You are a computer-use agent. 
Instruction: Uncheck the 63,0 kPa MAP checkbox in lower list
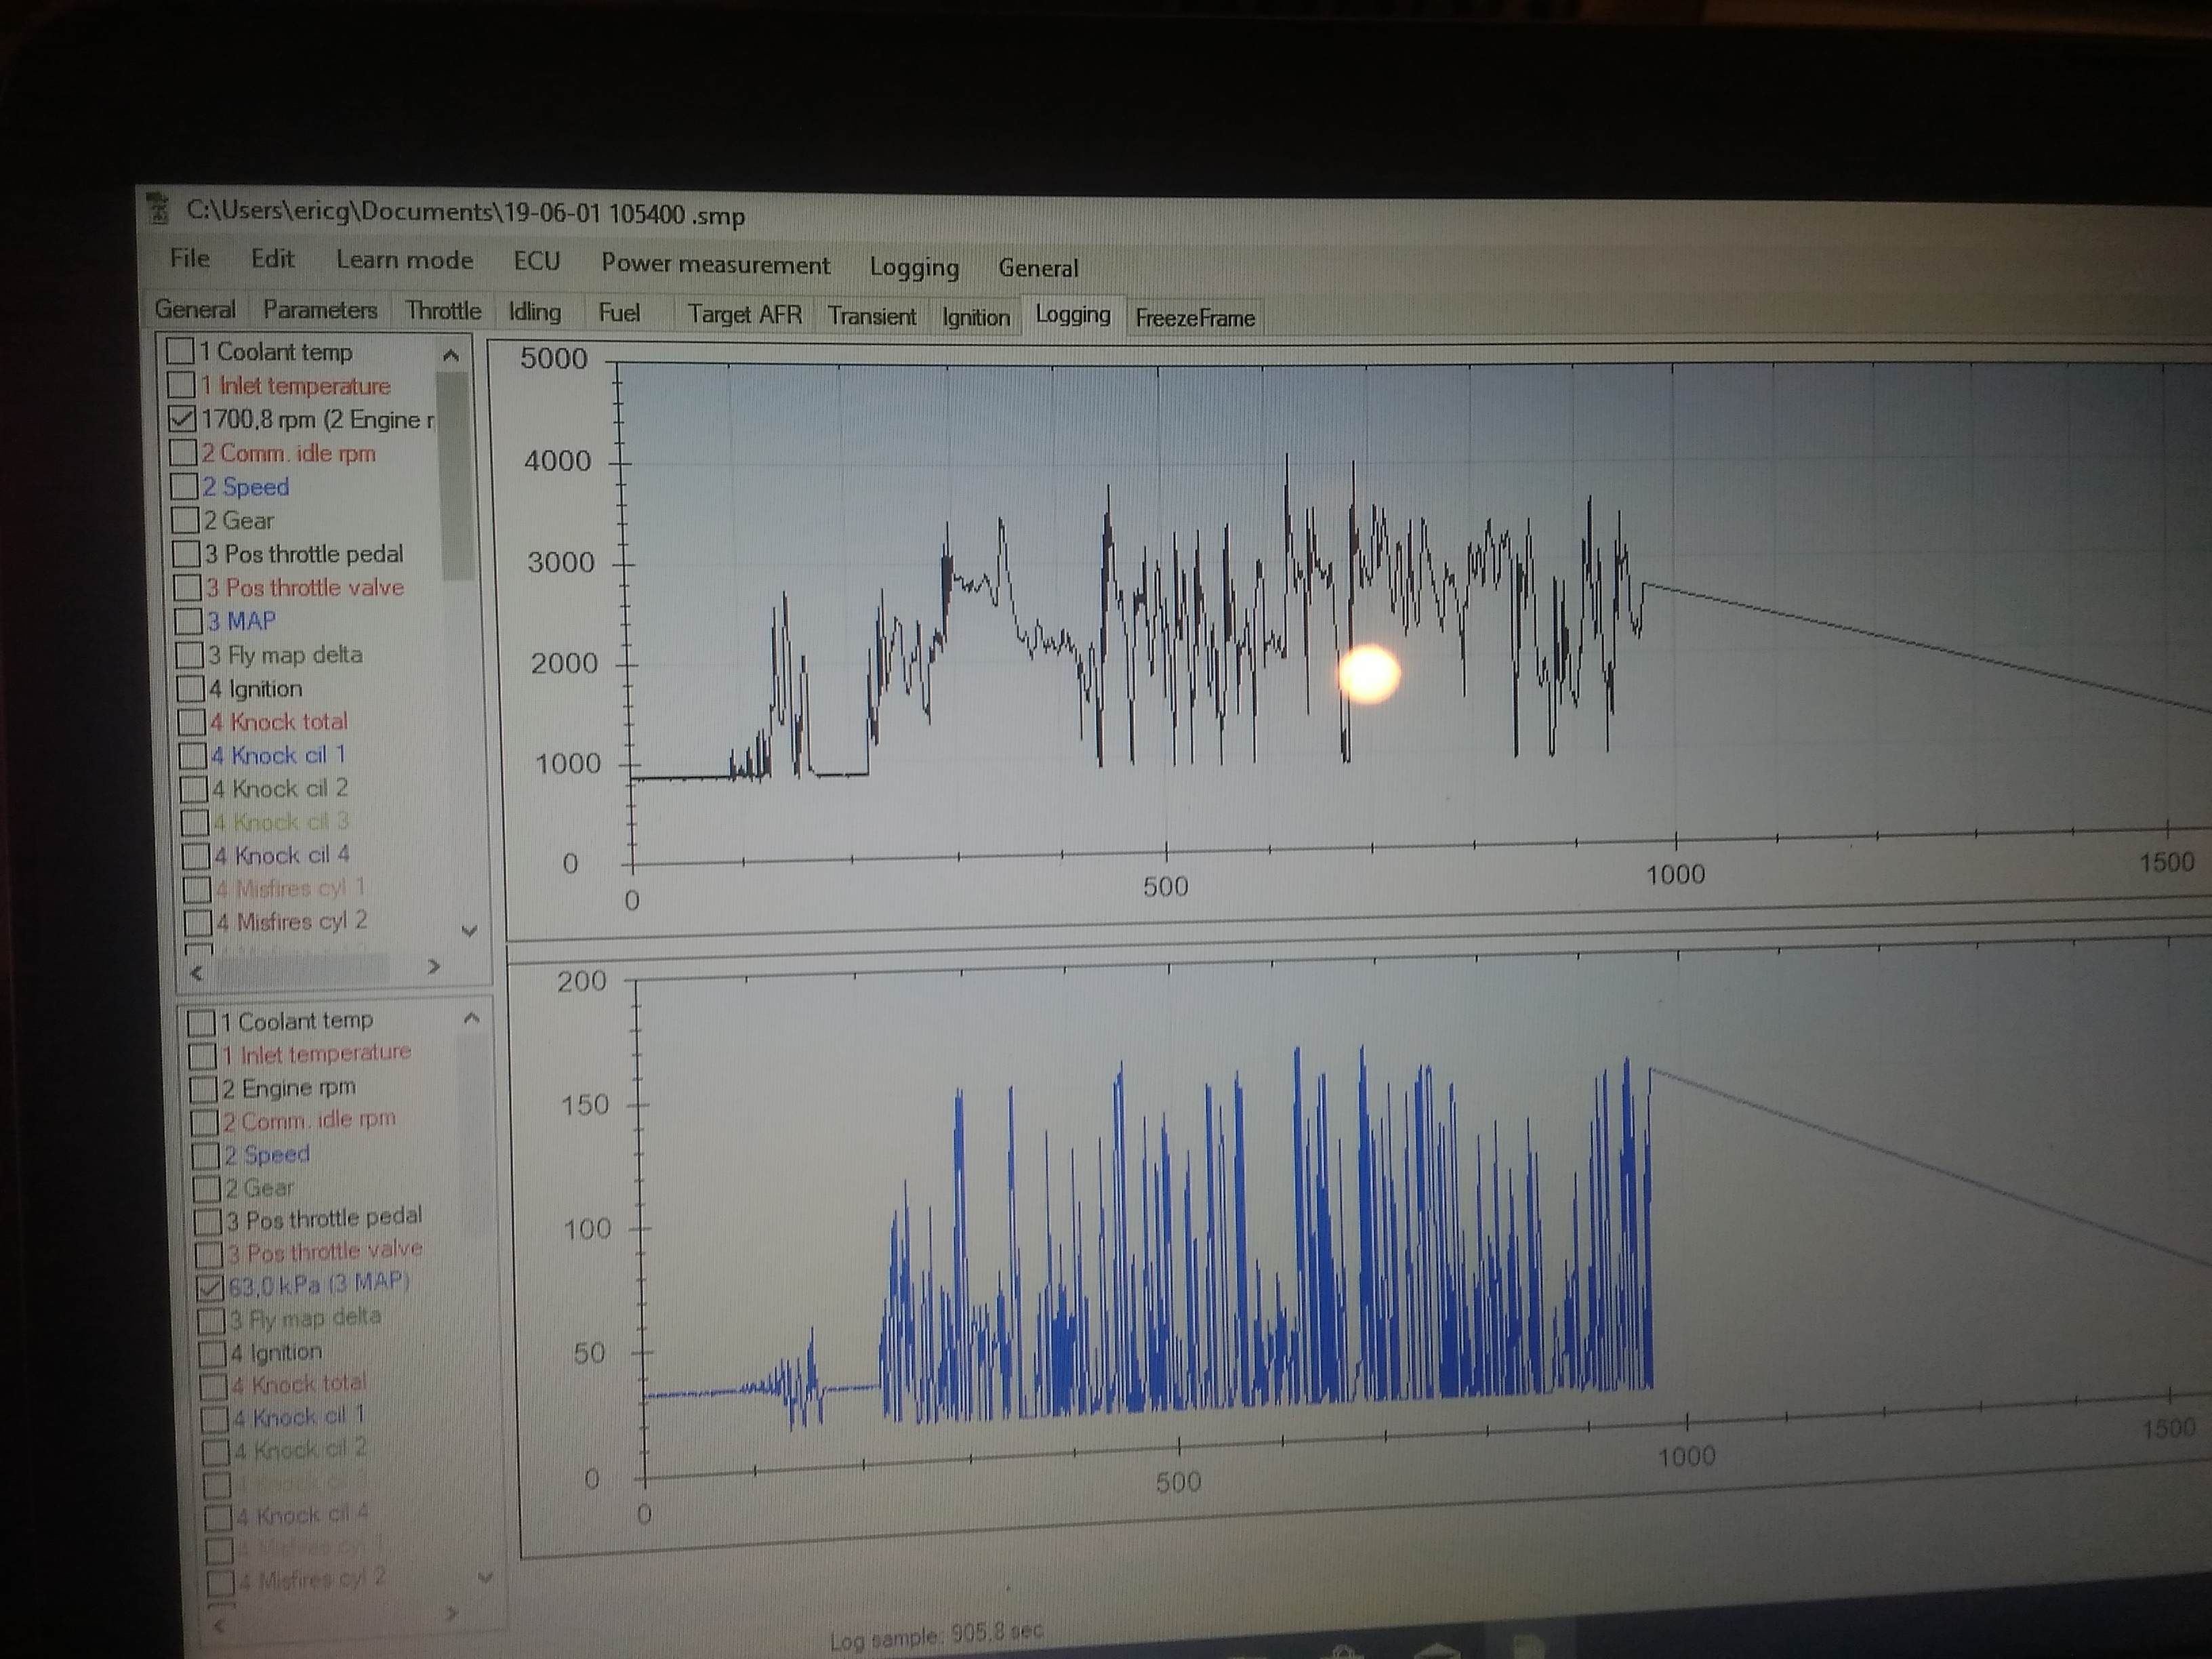click(x=210, y=1287)
